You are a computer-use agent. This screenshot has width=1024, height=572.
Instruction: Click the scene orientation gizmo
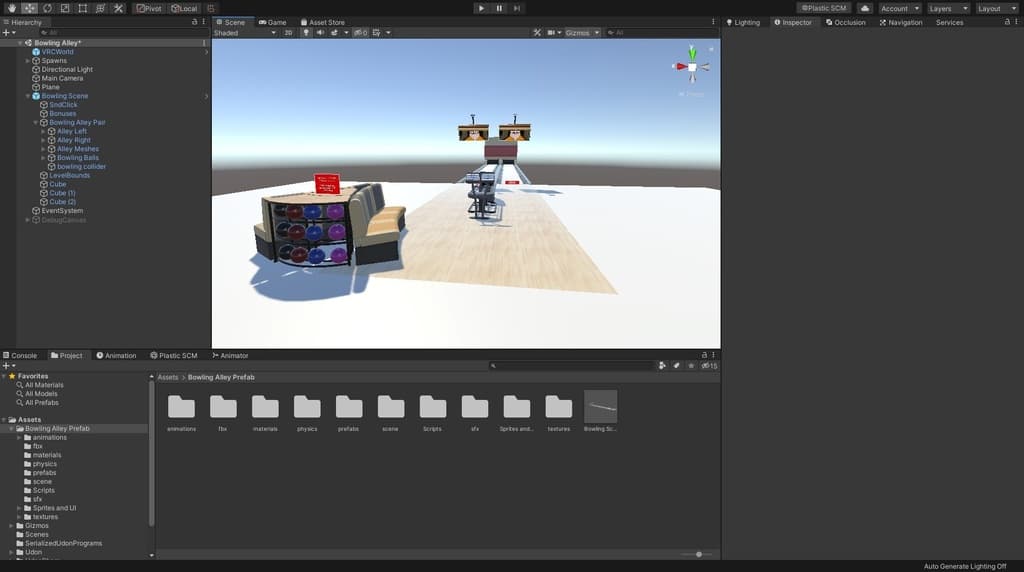coord(692,67)
